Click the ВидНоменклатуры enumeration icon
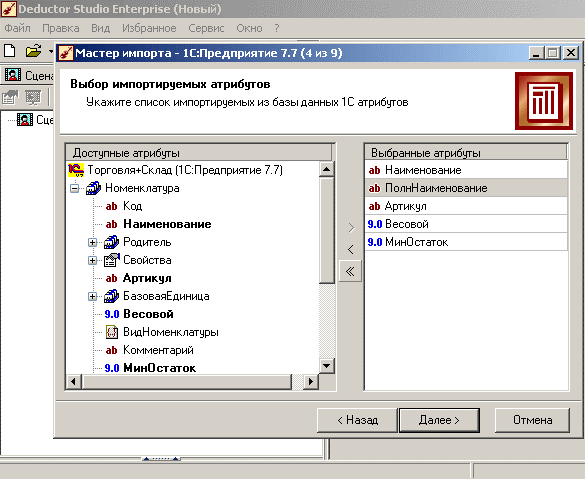585x480 pixels. [112, 332]
